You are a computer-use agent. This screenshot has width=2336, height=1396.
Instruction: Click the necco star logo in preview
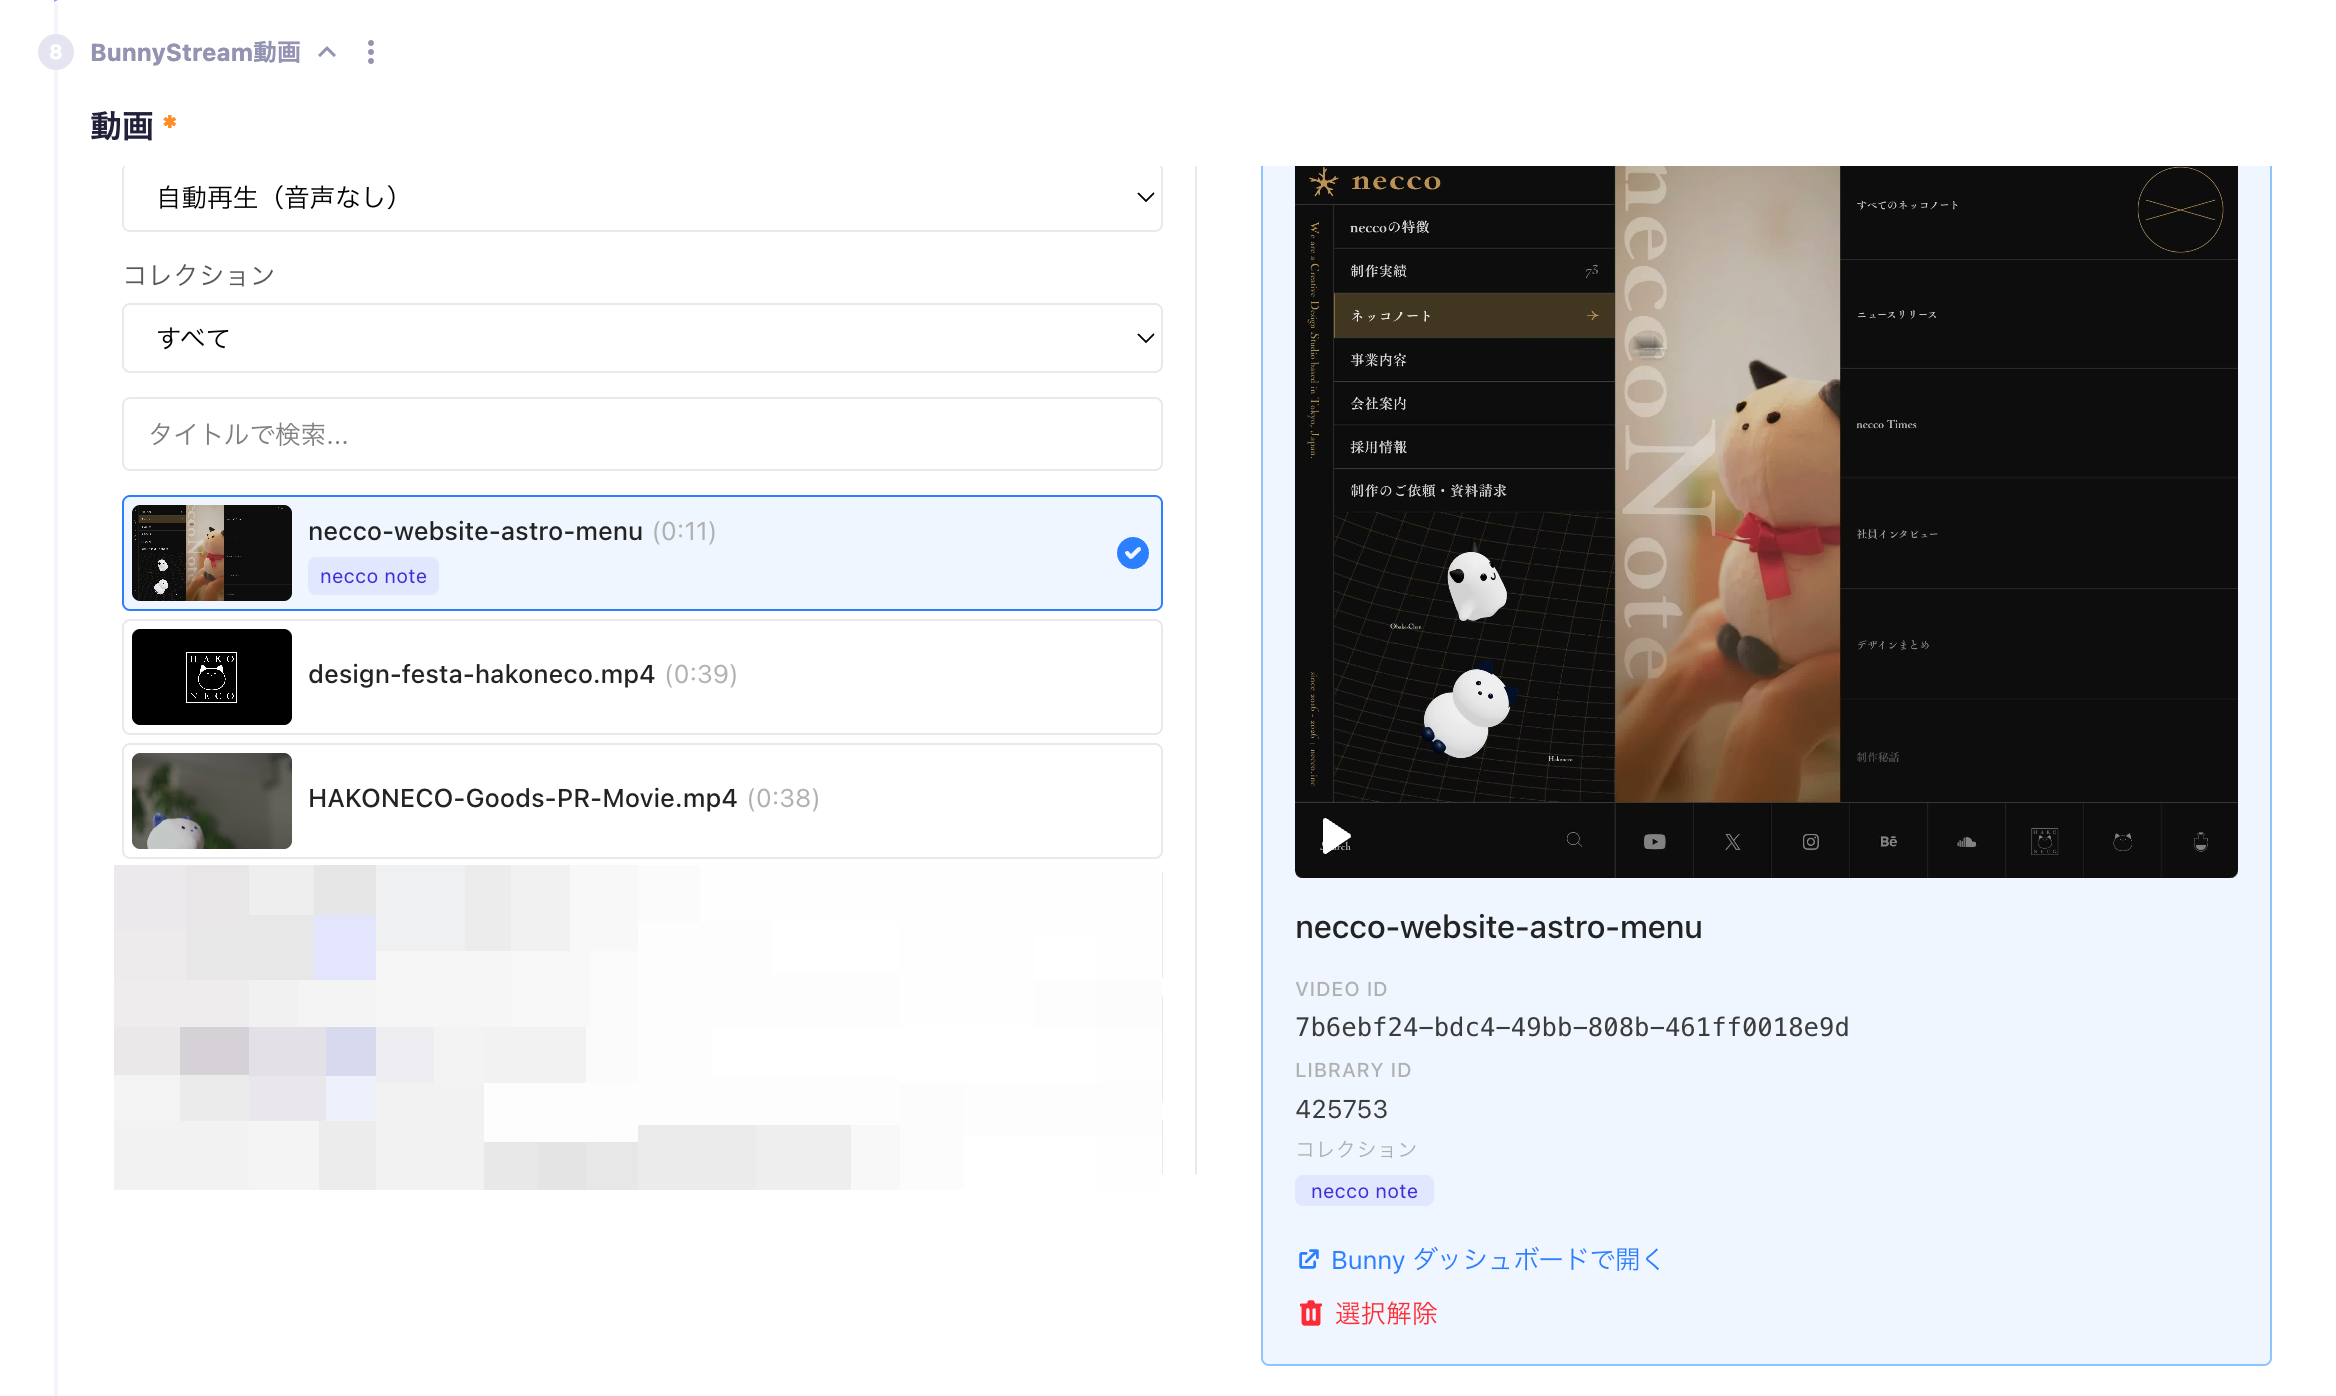click(x=1323, y=182)
